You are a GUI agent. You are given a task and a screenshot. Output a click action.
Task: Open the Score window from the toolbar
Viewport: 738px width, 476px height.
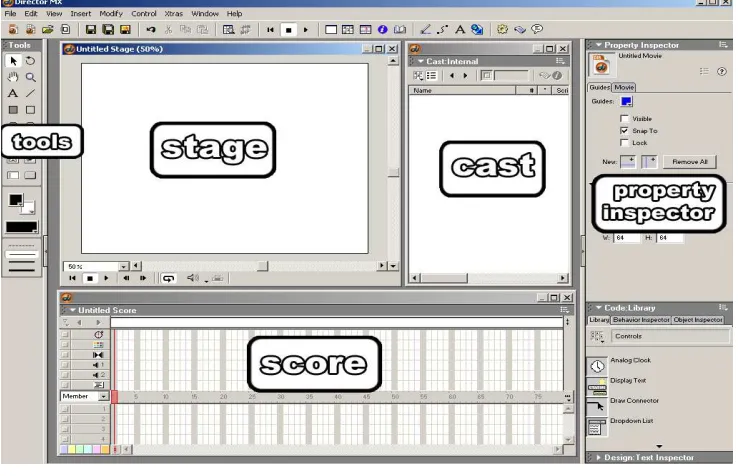[365, 30]
